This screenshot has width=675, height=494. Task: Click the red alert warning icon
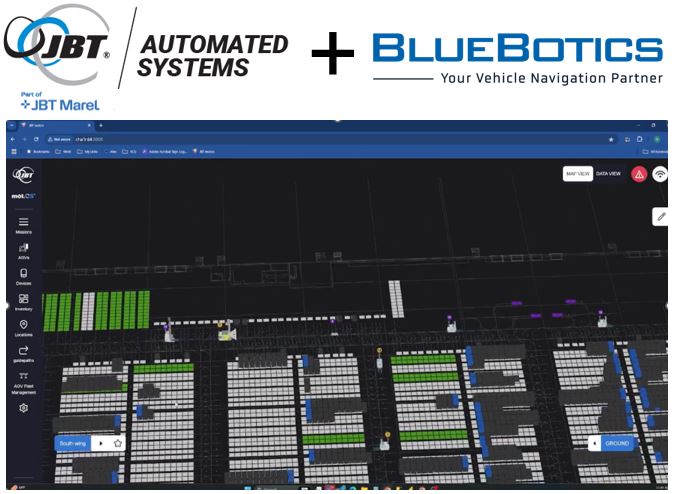point(638,174)
